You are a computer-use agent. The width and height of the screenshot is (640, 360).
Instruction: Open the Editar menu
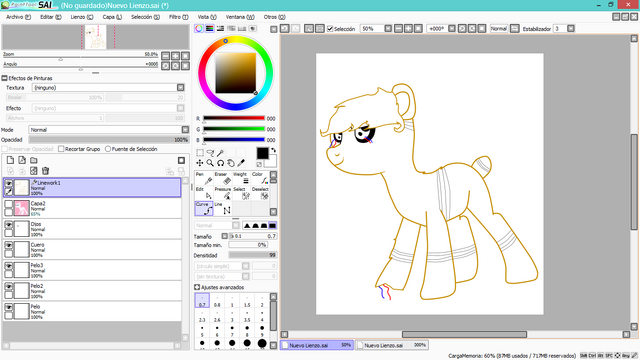[51, 17]
